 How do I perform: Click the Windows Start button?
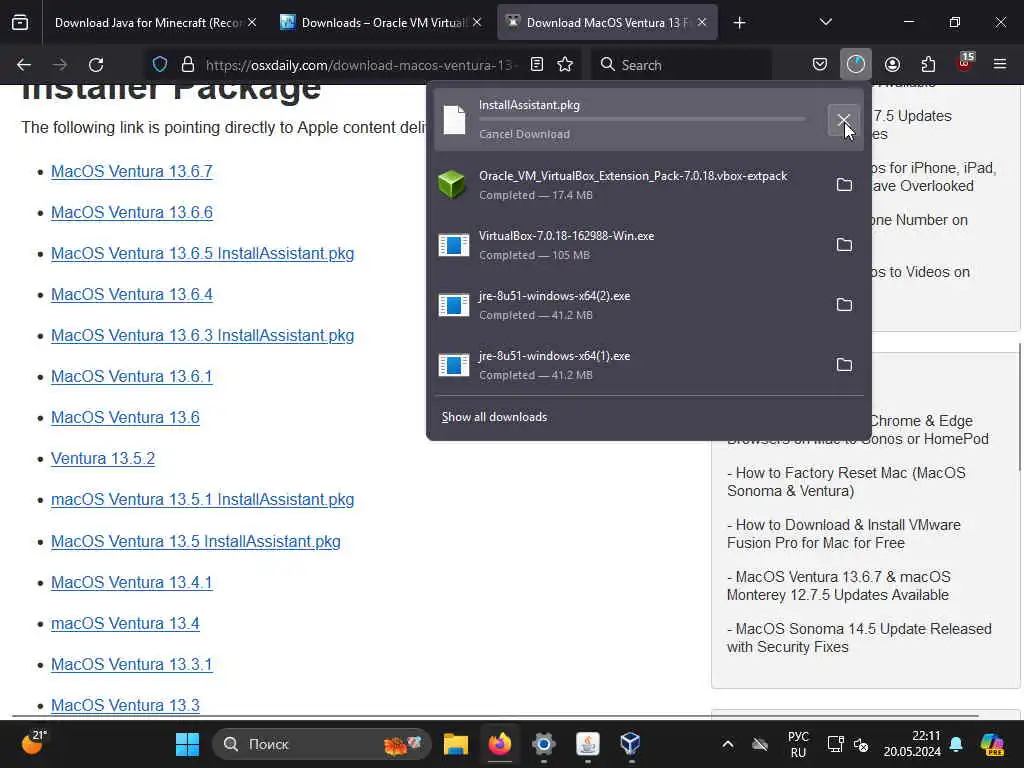coord(187,744)
